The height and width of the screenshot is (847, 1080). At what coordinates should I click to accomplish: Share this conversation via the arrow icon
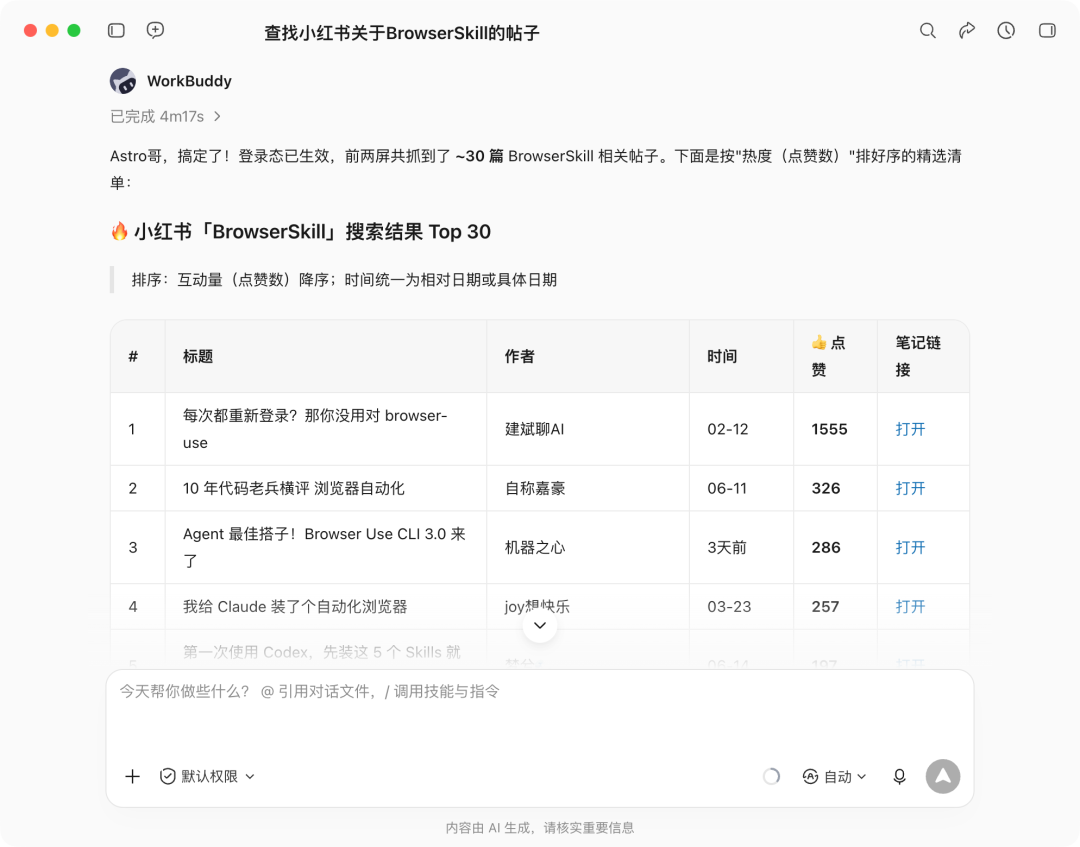point(967,30)
